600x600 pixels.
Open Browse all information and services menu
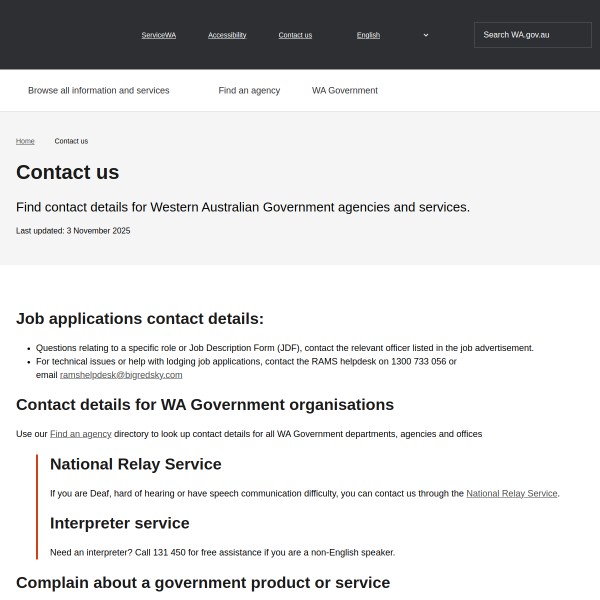point(99,90)
